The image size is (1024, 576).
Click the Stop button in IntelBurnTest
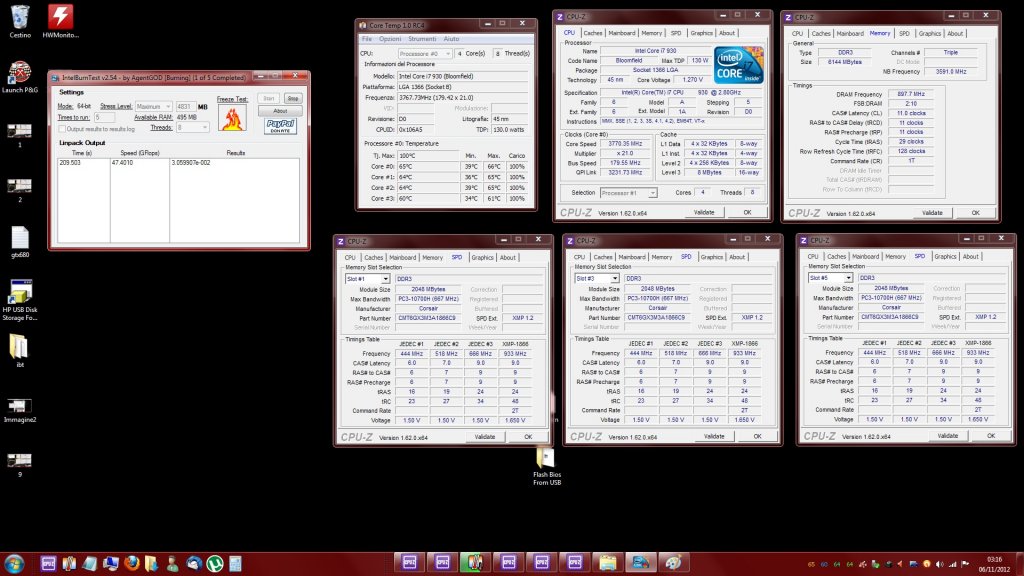coord(293,99)
